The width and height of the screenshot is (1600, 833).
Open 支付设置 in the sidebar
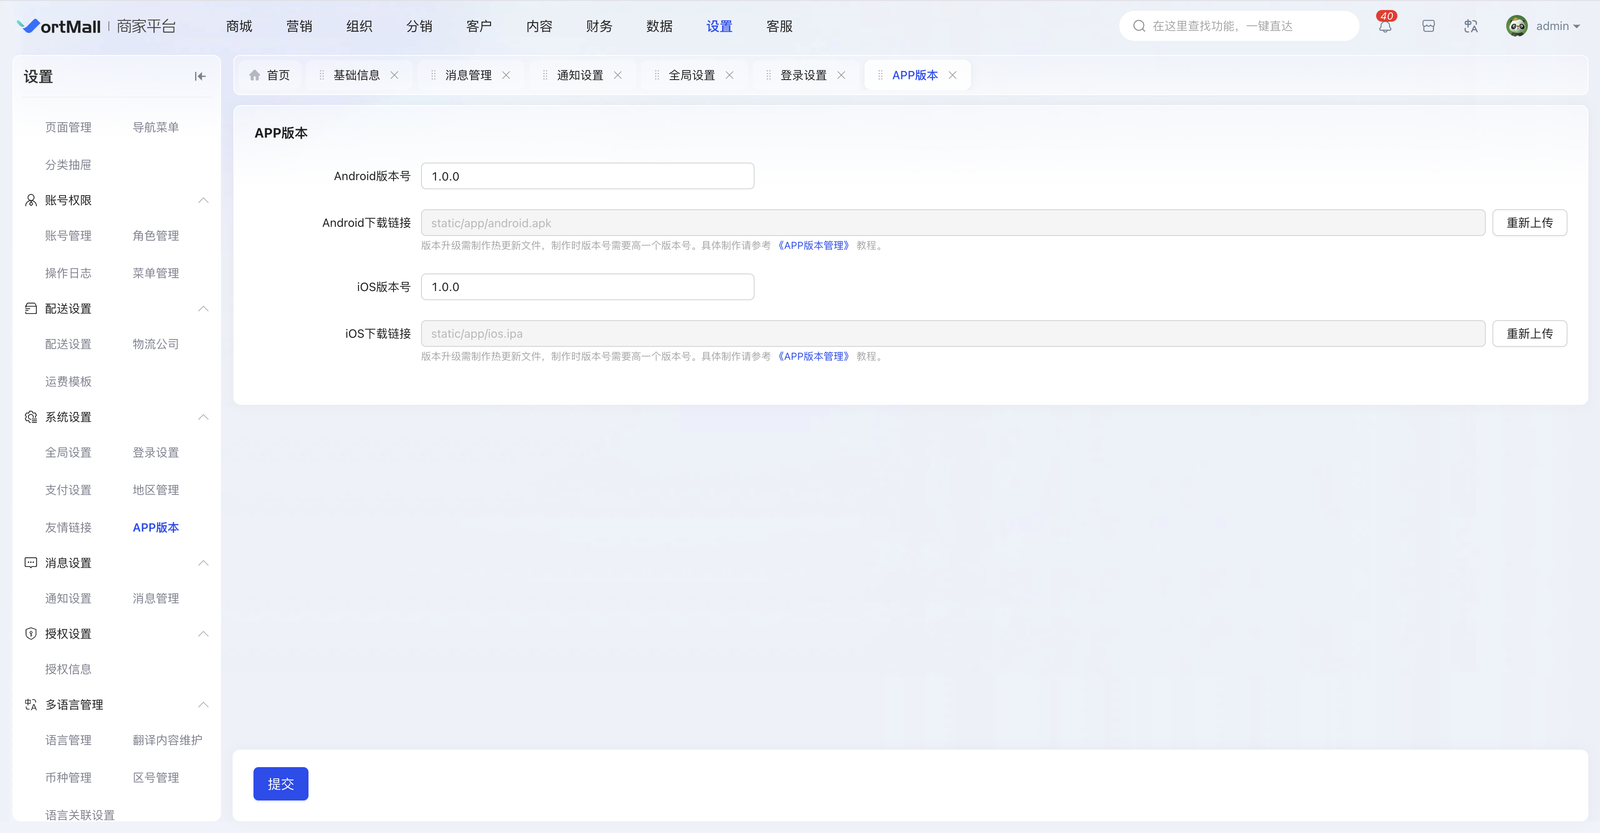pyautogui.click(x=68, y=490)
